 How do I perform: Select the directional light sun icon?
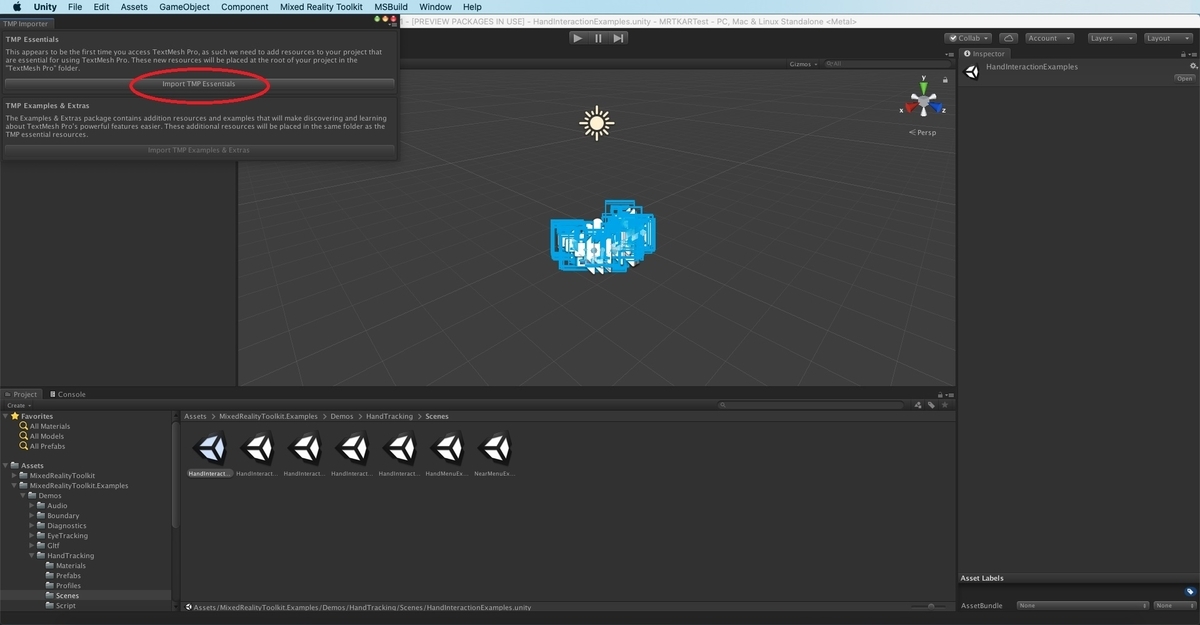pos(597,123)
